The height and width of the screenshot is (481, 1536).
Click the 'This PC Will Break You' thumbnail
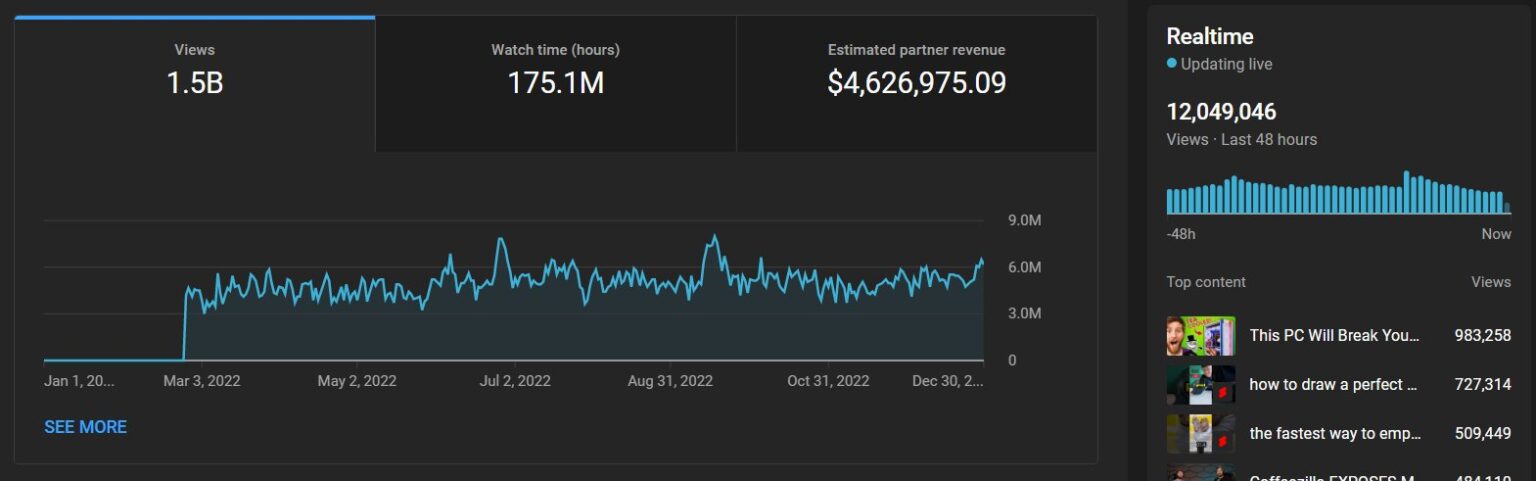pos(1201,336)
